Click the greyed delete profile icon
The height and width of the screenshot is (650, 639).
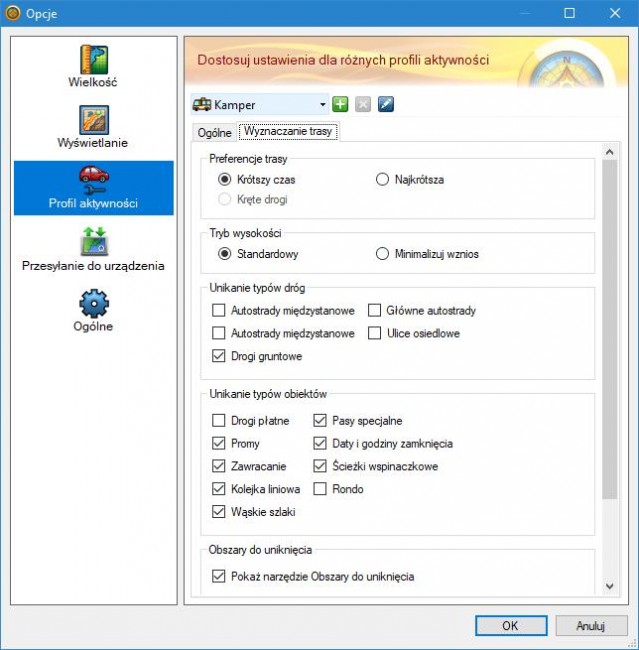tap(363, 104)
